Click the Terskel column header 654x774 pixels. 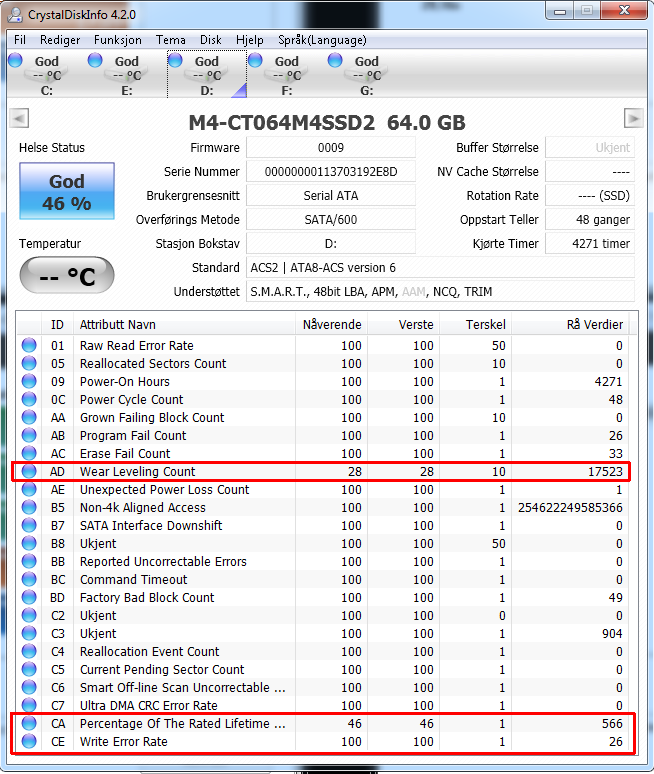(475, 324)
